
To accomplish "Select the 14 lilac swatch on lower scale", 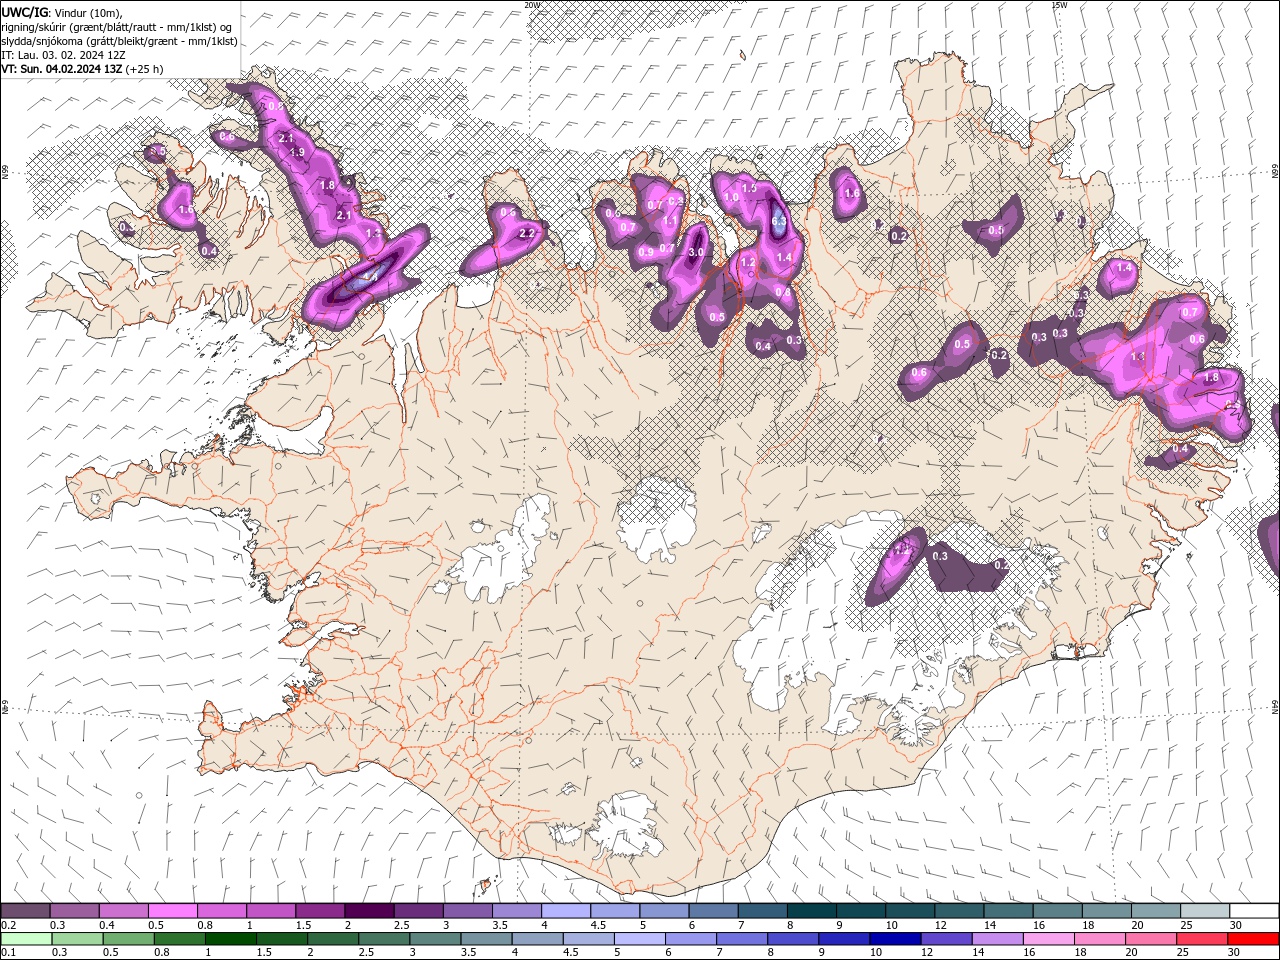I will [997, 939].
